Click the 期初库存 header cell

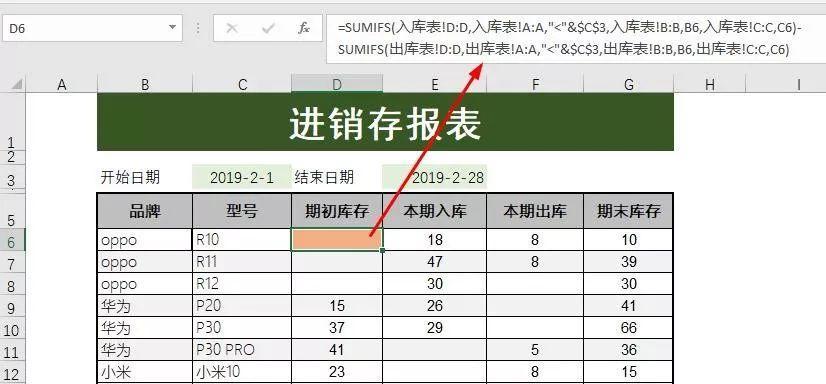(x=337, y=211)
